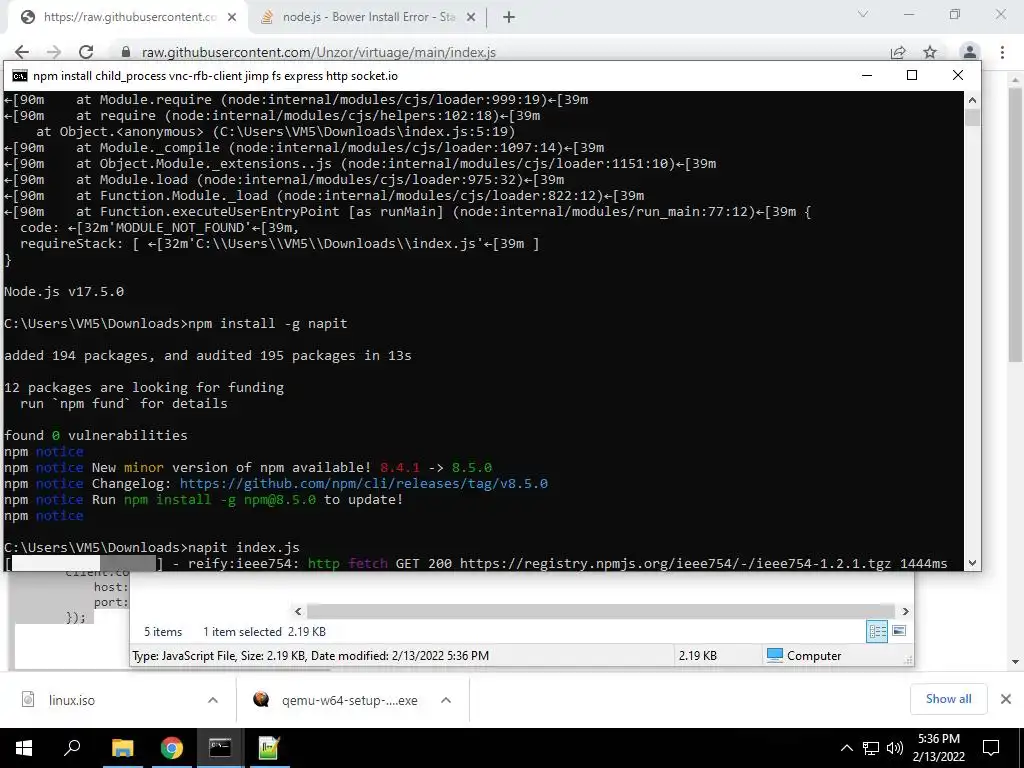The image size is (1024, 768).
Task: Switch to the node.js Bower Install Error tab
Action: click(x=369, y=17)
